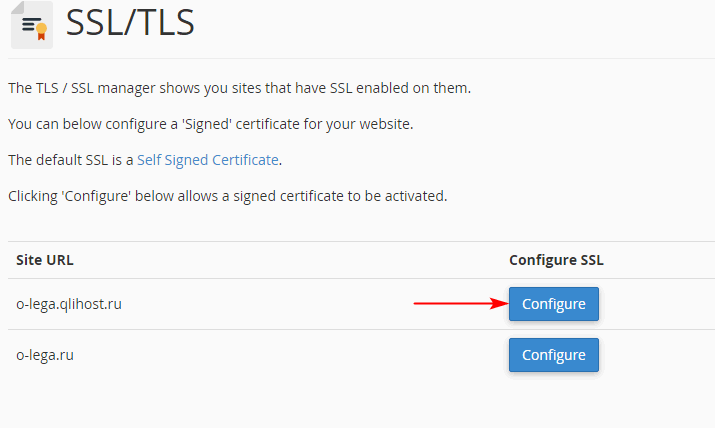Screen dimensions: 715x428
Task: Click the text 'The default SSL is a'
Action: pyautogui.click(x=71, y=160)
